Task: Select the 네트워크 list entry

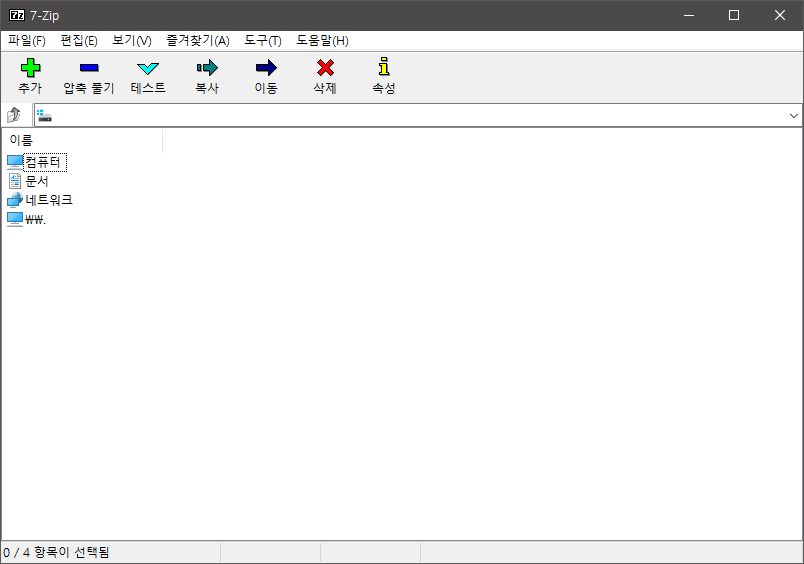Action: tap(49, 200)
